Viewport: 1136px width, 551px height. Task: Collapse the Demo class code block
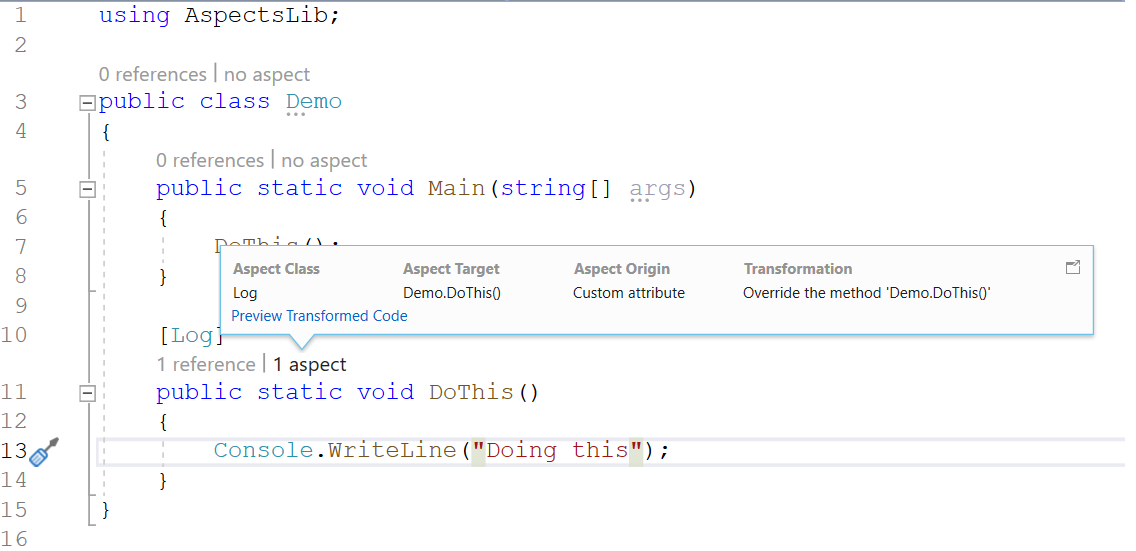point(87,102)
